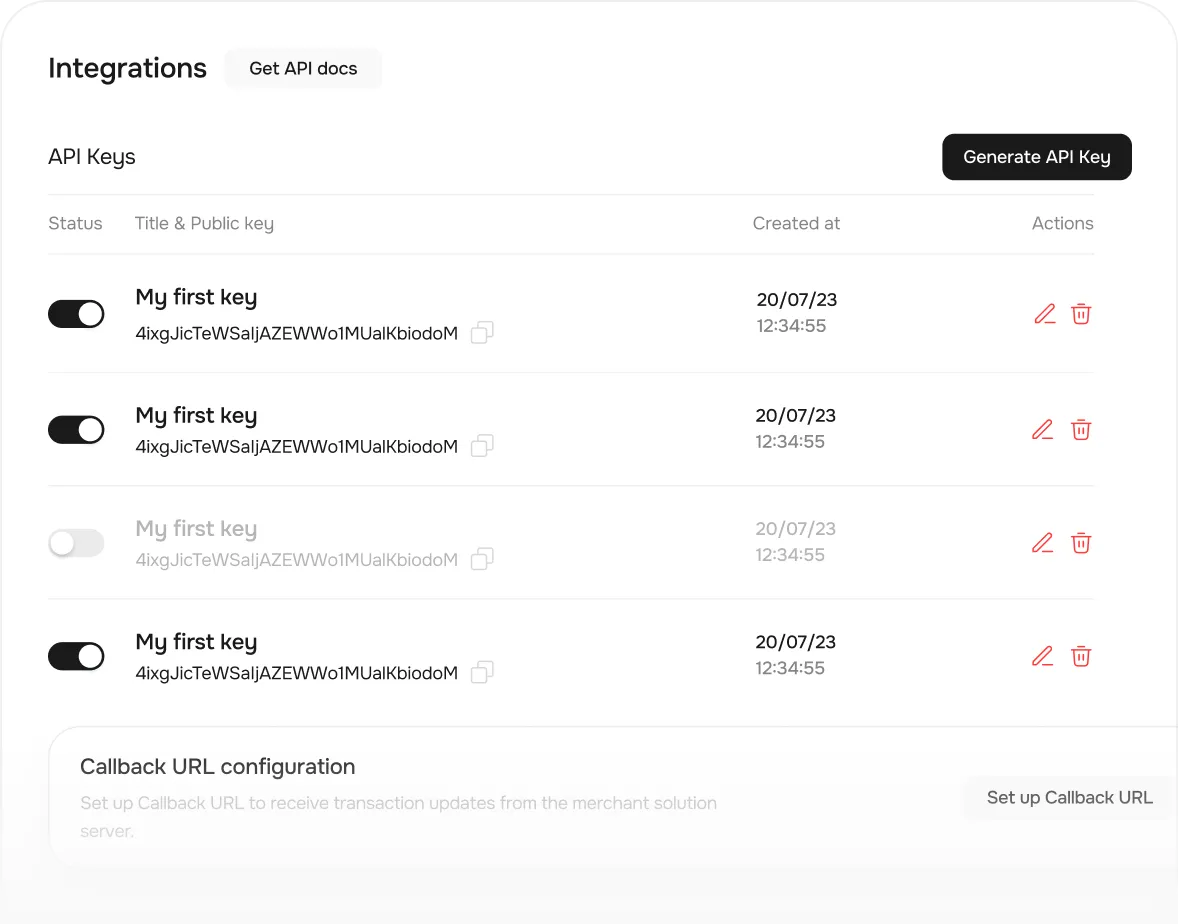Edit the last API key with pencil icon
Viewport: 1178px width, 924px height.
[x=1043, y=657]
